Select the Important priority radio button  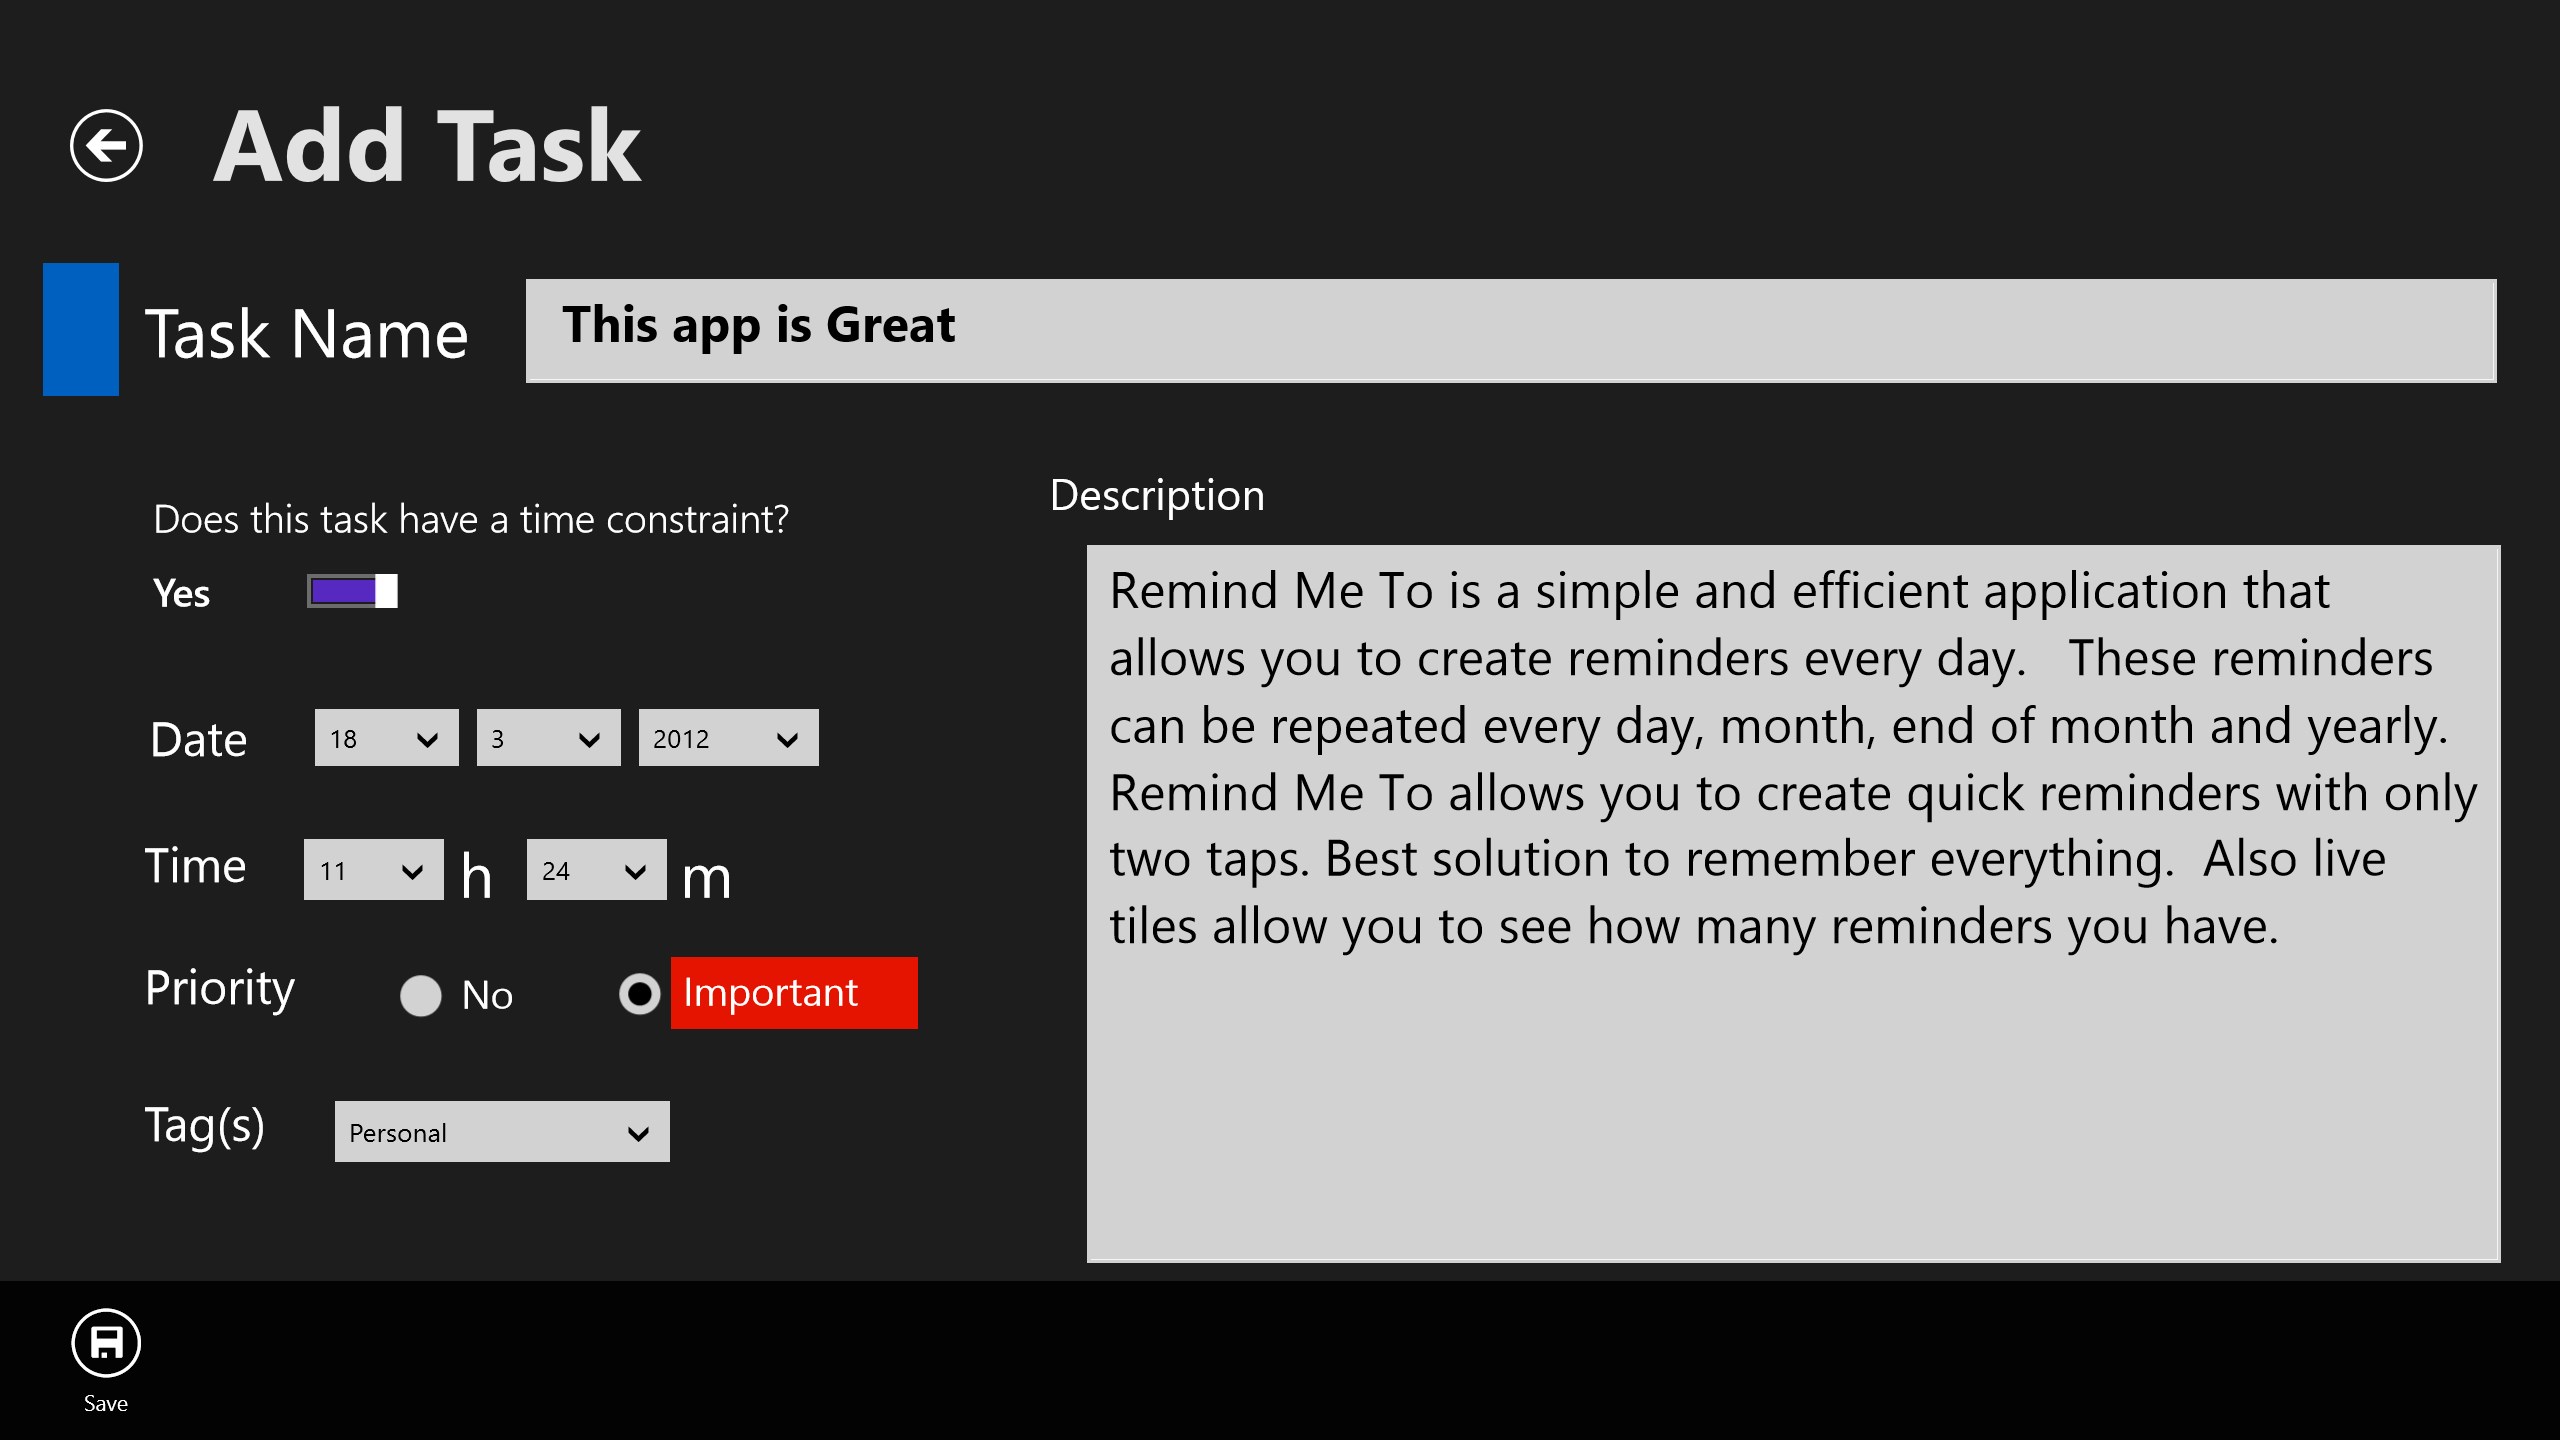click(639, 994)
